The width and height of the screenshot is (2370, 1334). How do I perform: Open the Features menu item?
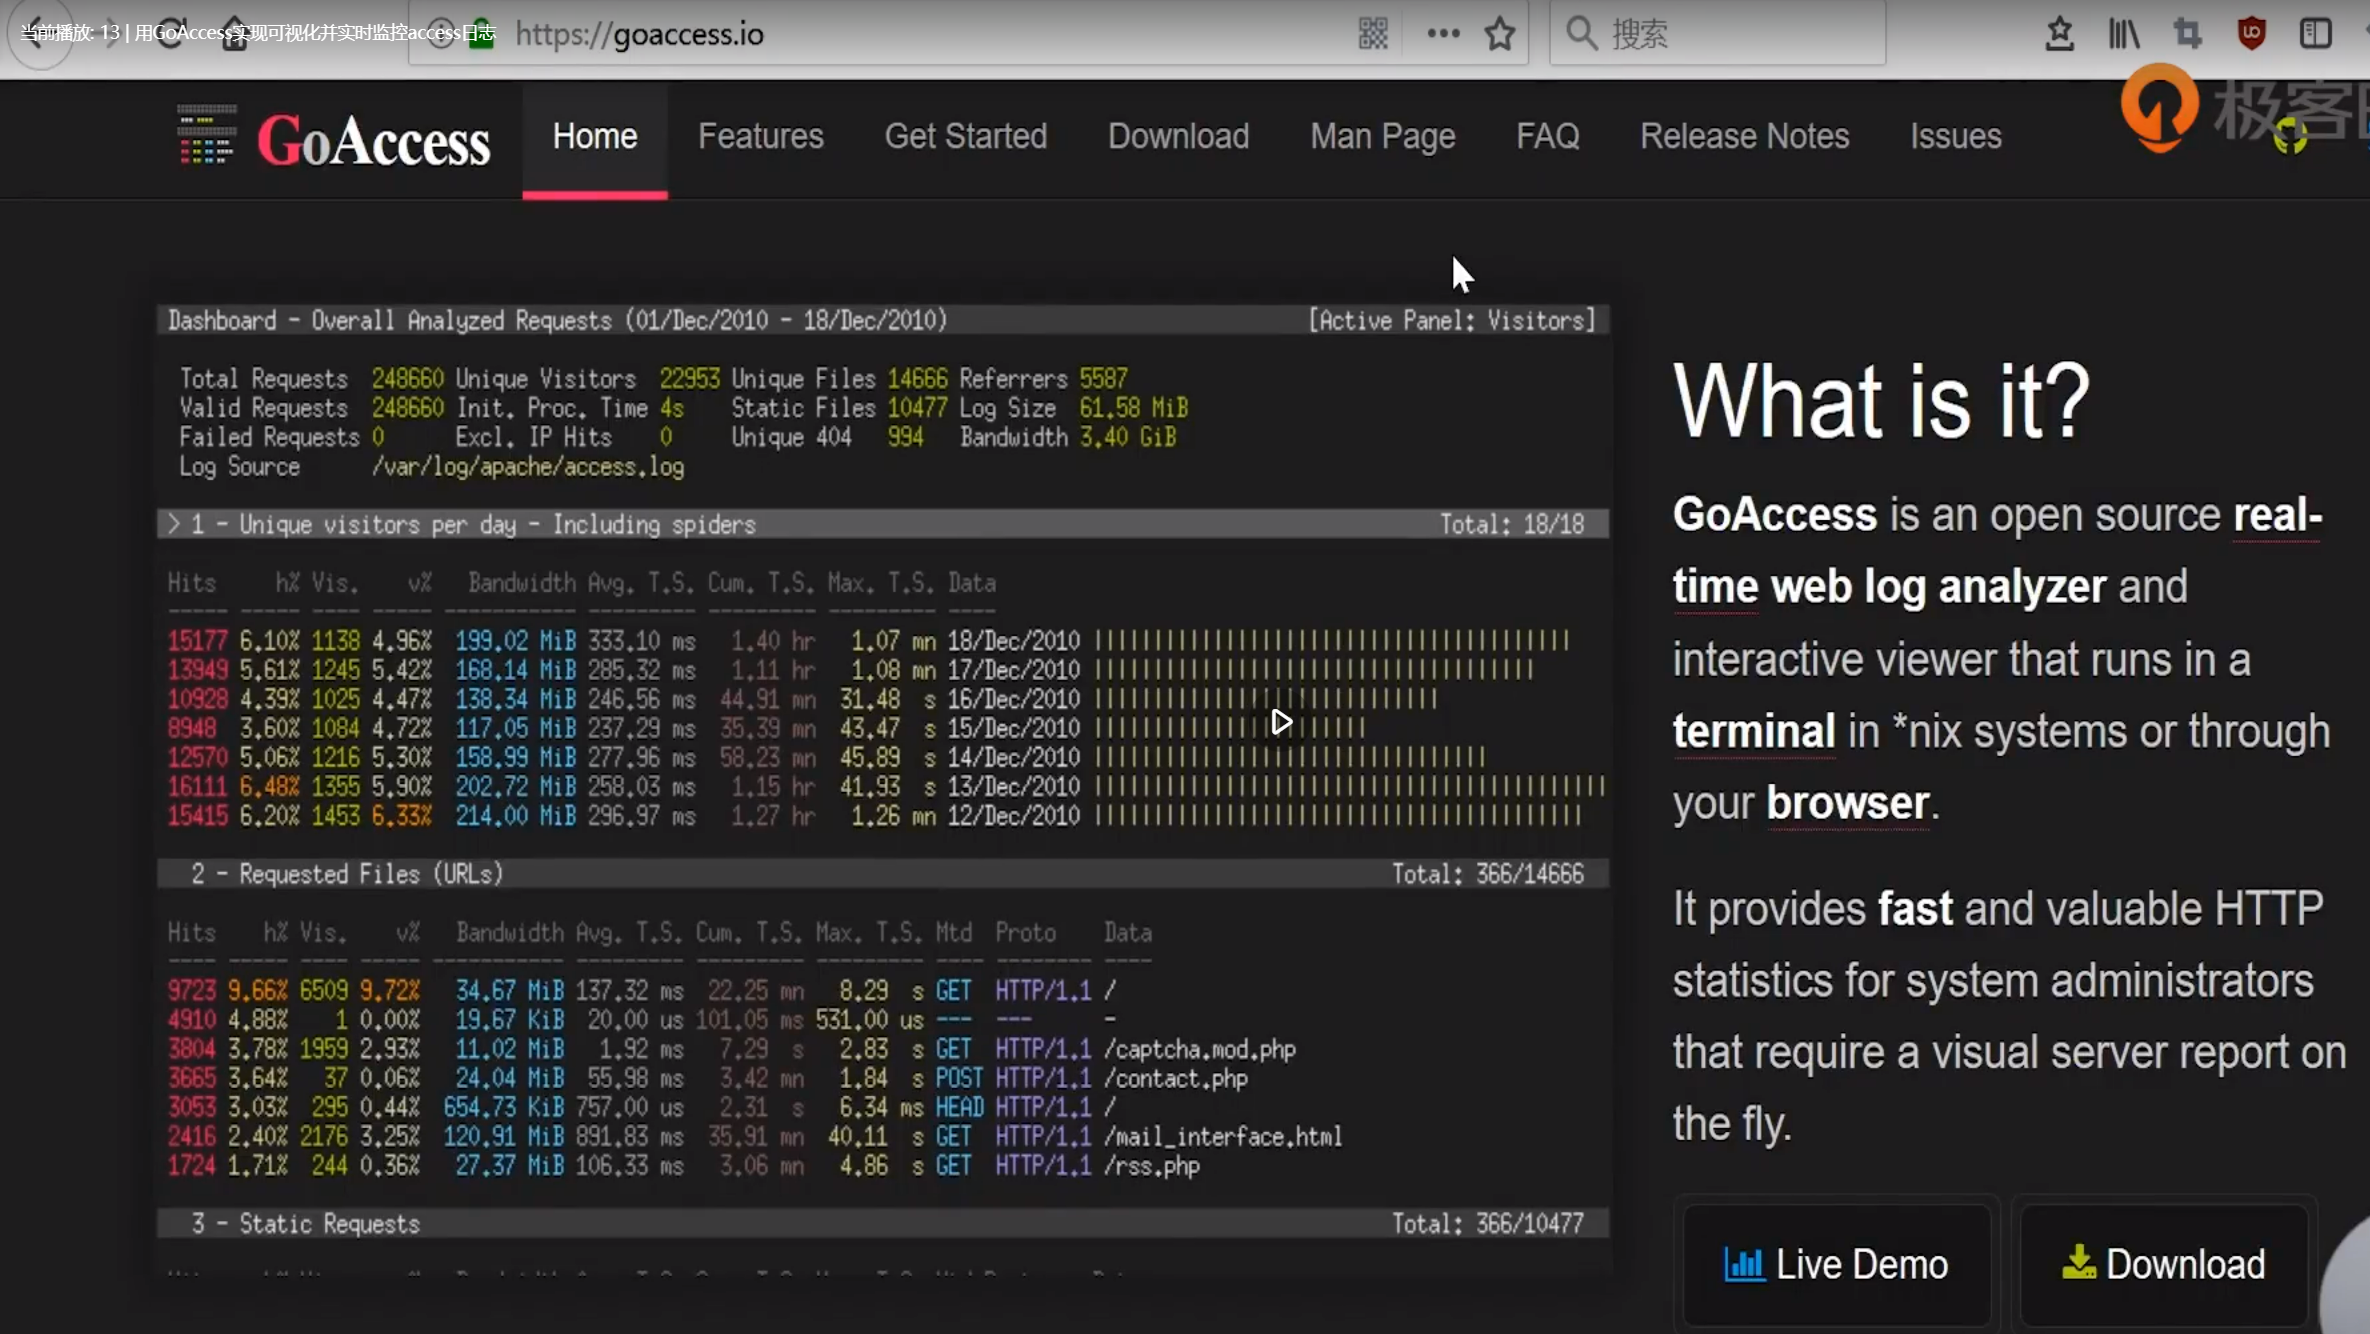761,136
